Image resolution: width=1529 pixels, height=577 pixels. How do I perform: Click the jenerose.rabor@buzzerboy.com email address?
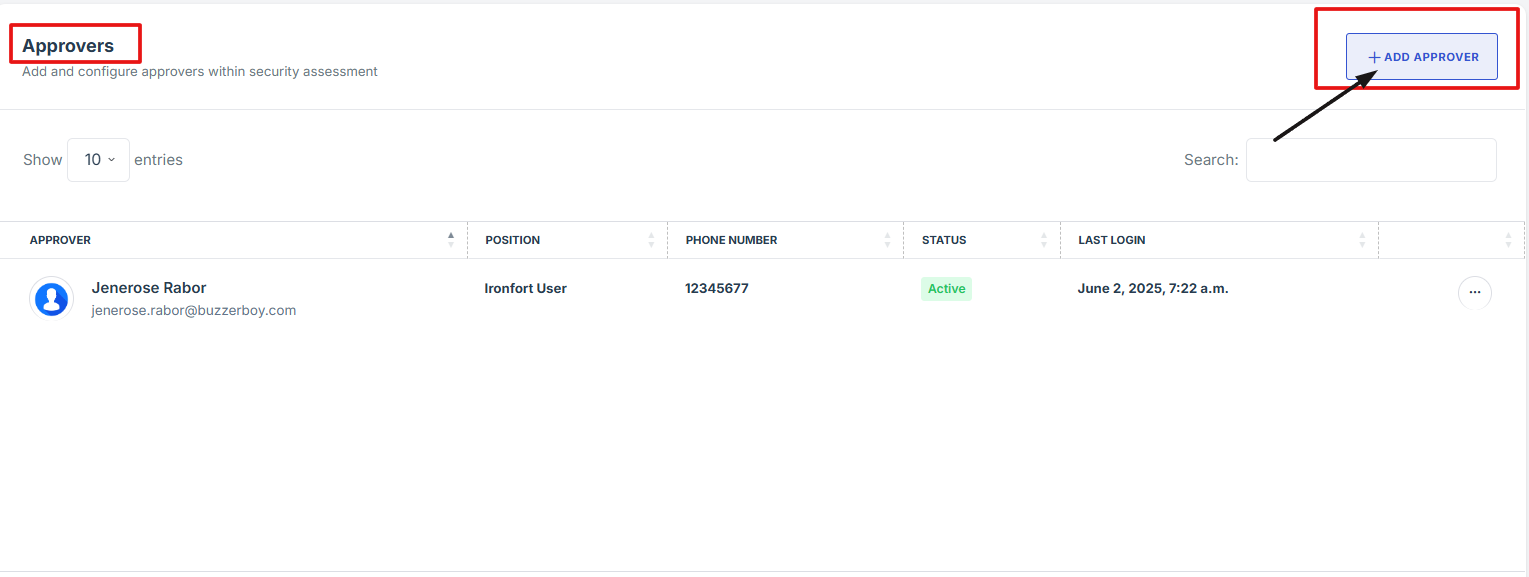coord(193,310)
